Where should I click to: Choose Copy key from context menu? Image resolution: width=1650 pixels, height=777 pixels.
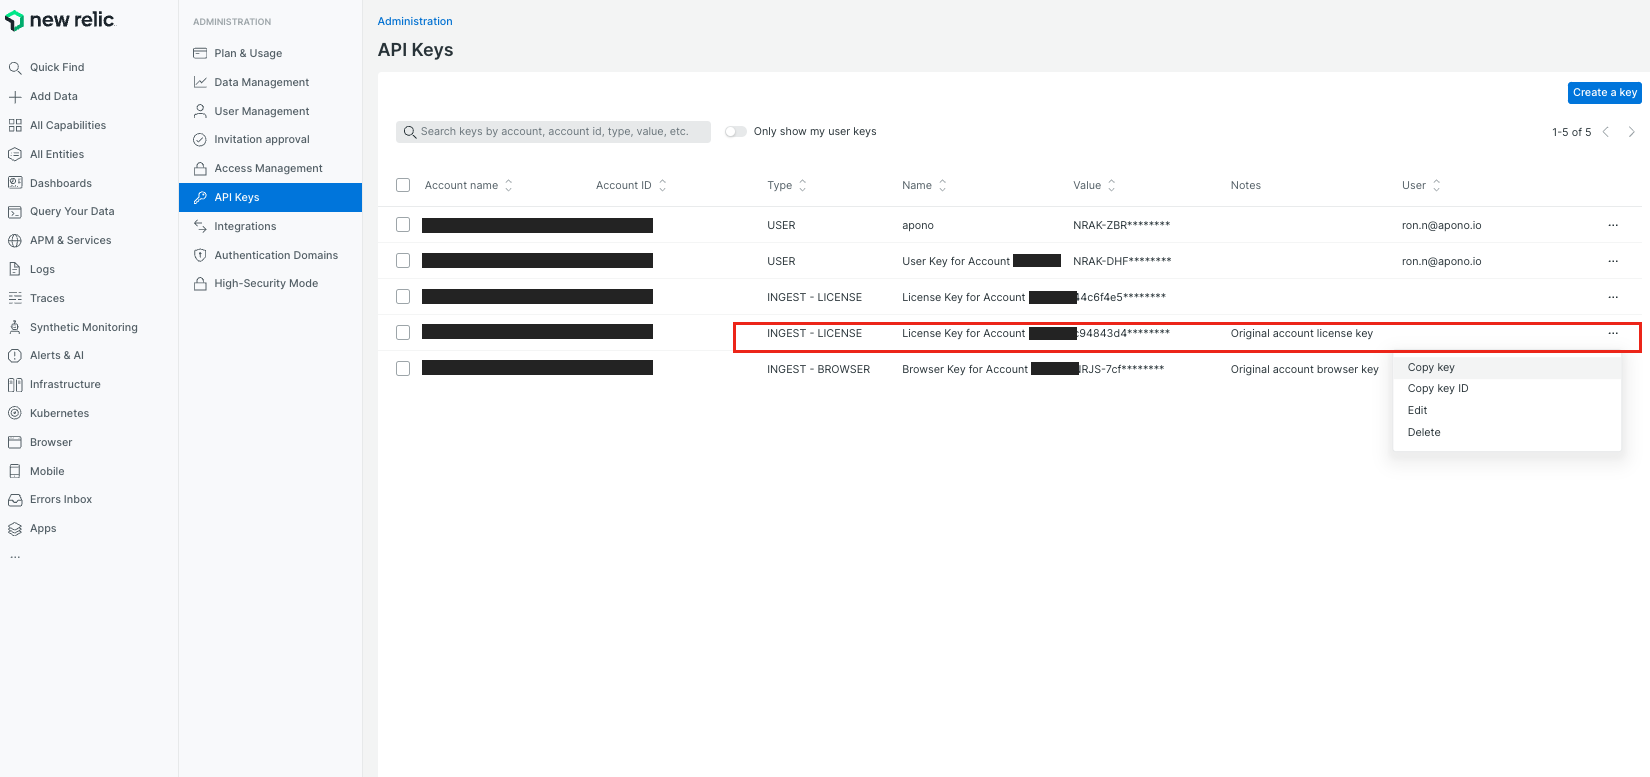1431,367
